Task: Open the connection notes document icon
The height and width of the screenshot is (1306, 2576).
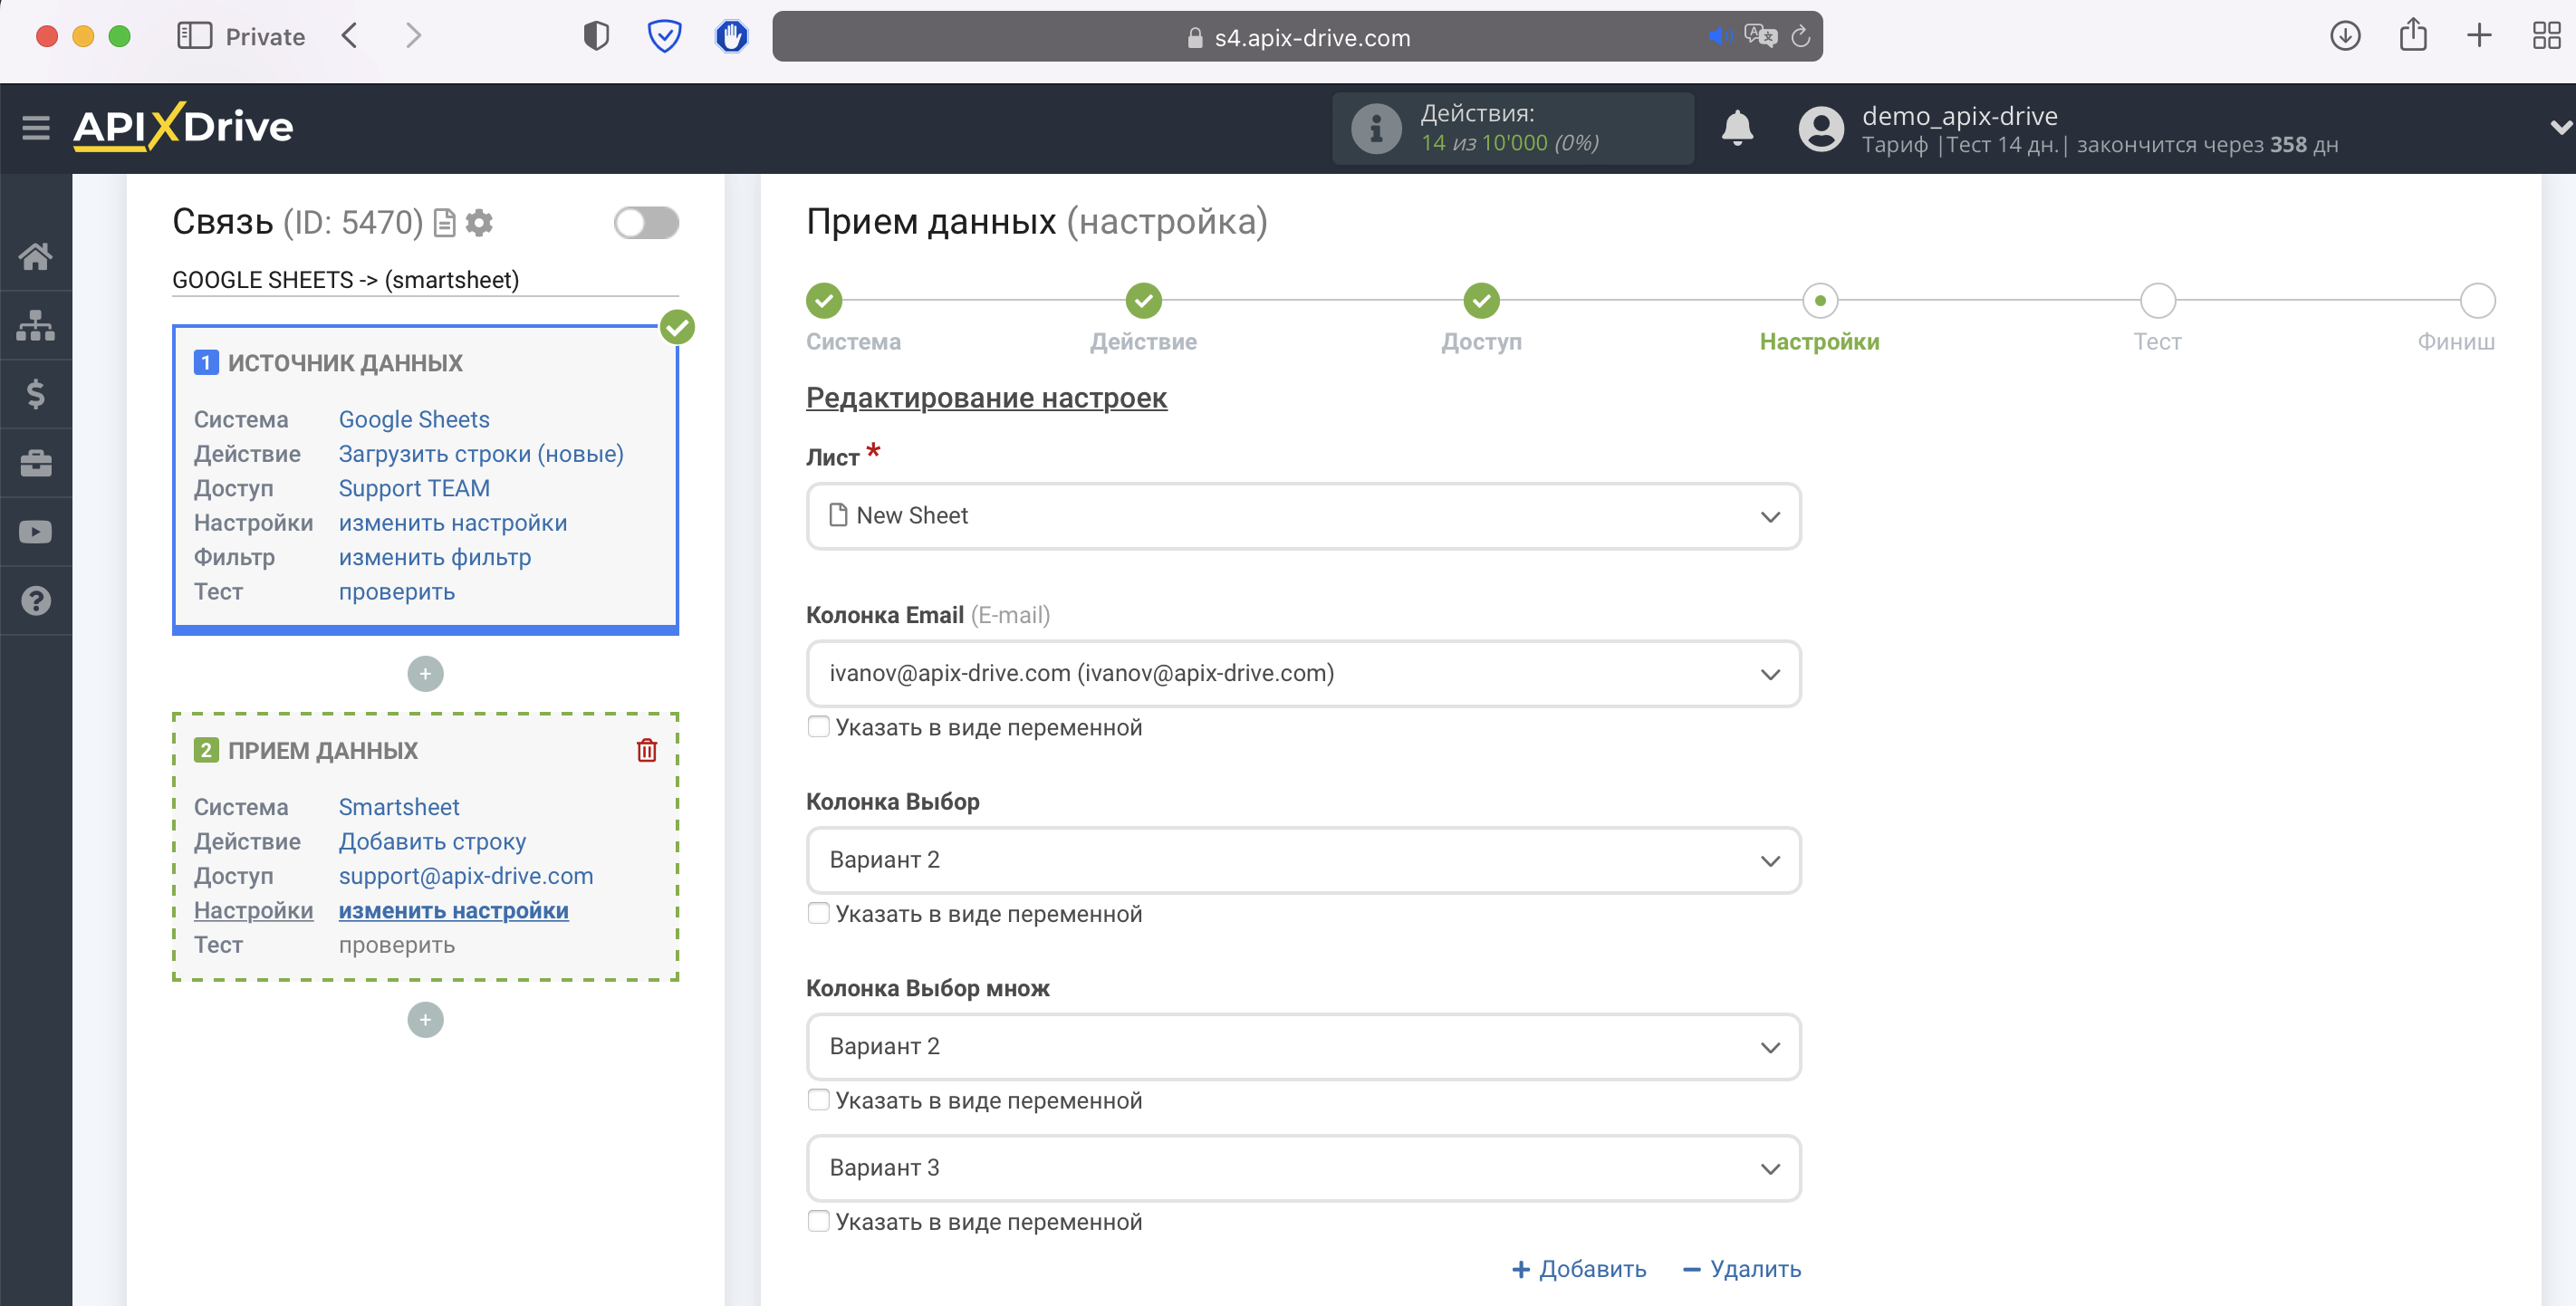Action: pos(445,222)
